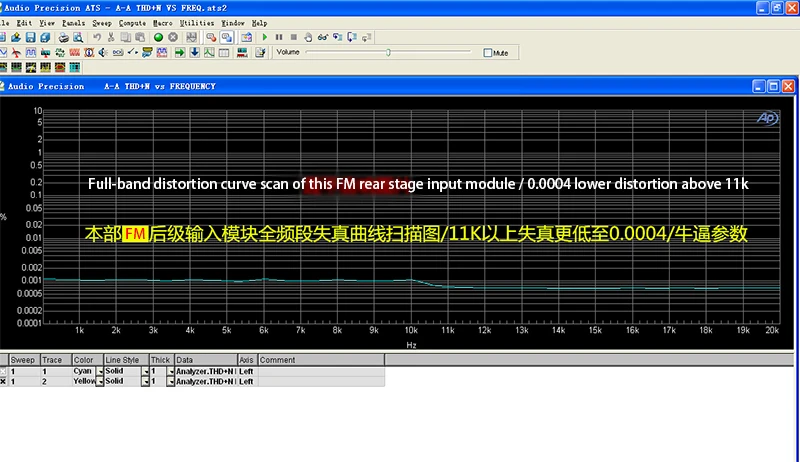Click the speaker icon in second toolbar
The image size is (800, 462).
103,53
